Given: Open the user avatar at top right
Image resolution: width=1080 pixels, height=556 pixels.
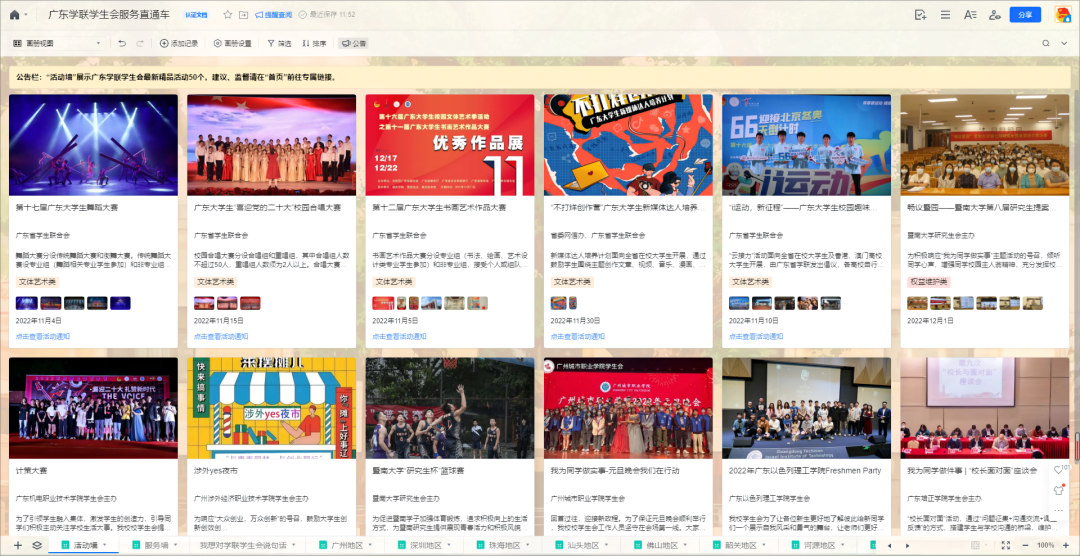Looking at the screenshot, I should pyautogui.click(x=1063, y=14).
